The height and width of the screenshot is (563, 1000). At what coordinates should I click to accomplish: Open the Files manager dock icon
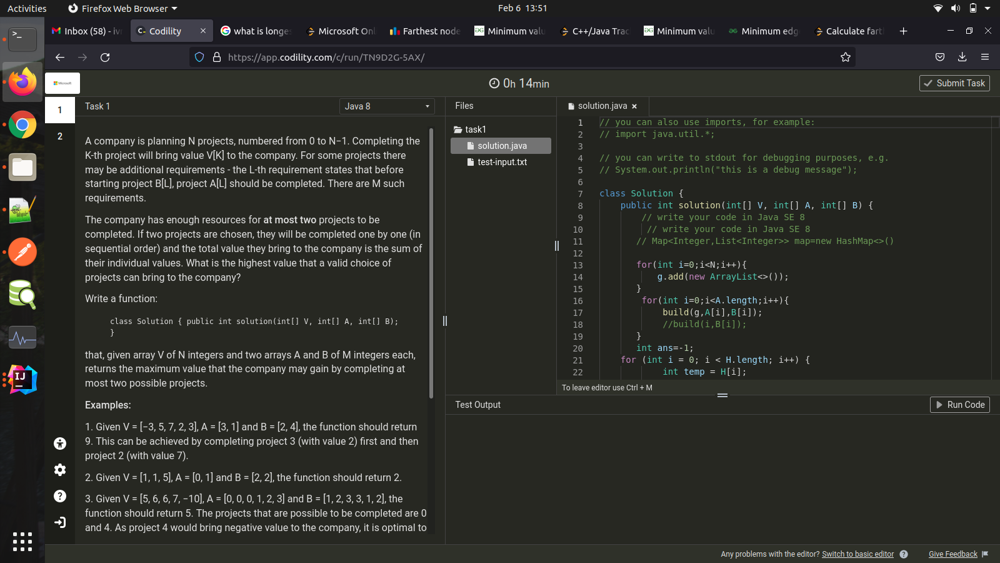[x=22, y=167]
